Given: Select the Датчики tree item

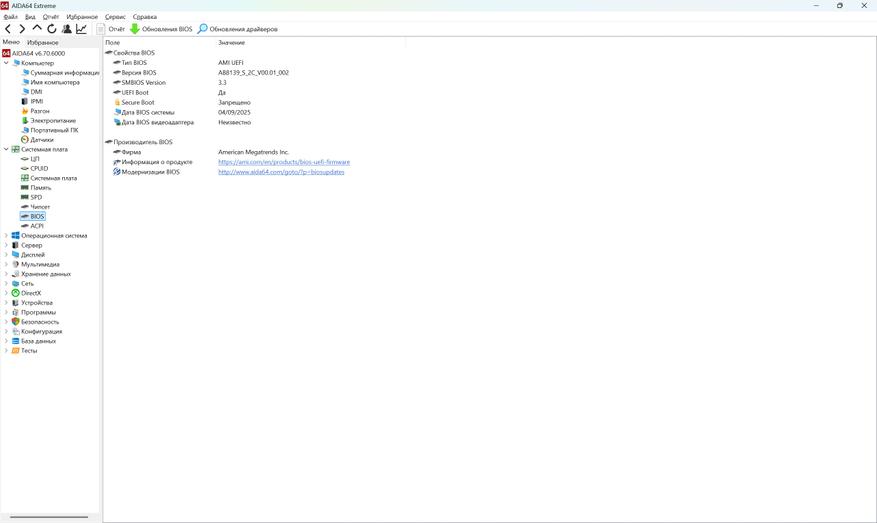Looking at the screenshot, I should click(37, 140).
